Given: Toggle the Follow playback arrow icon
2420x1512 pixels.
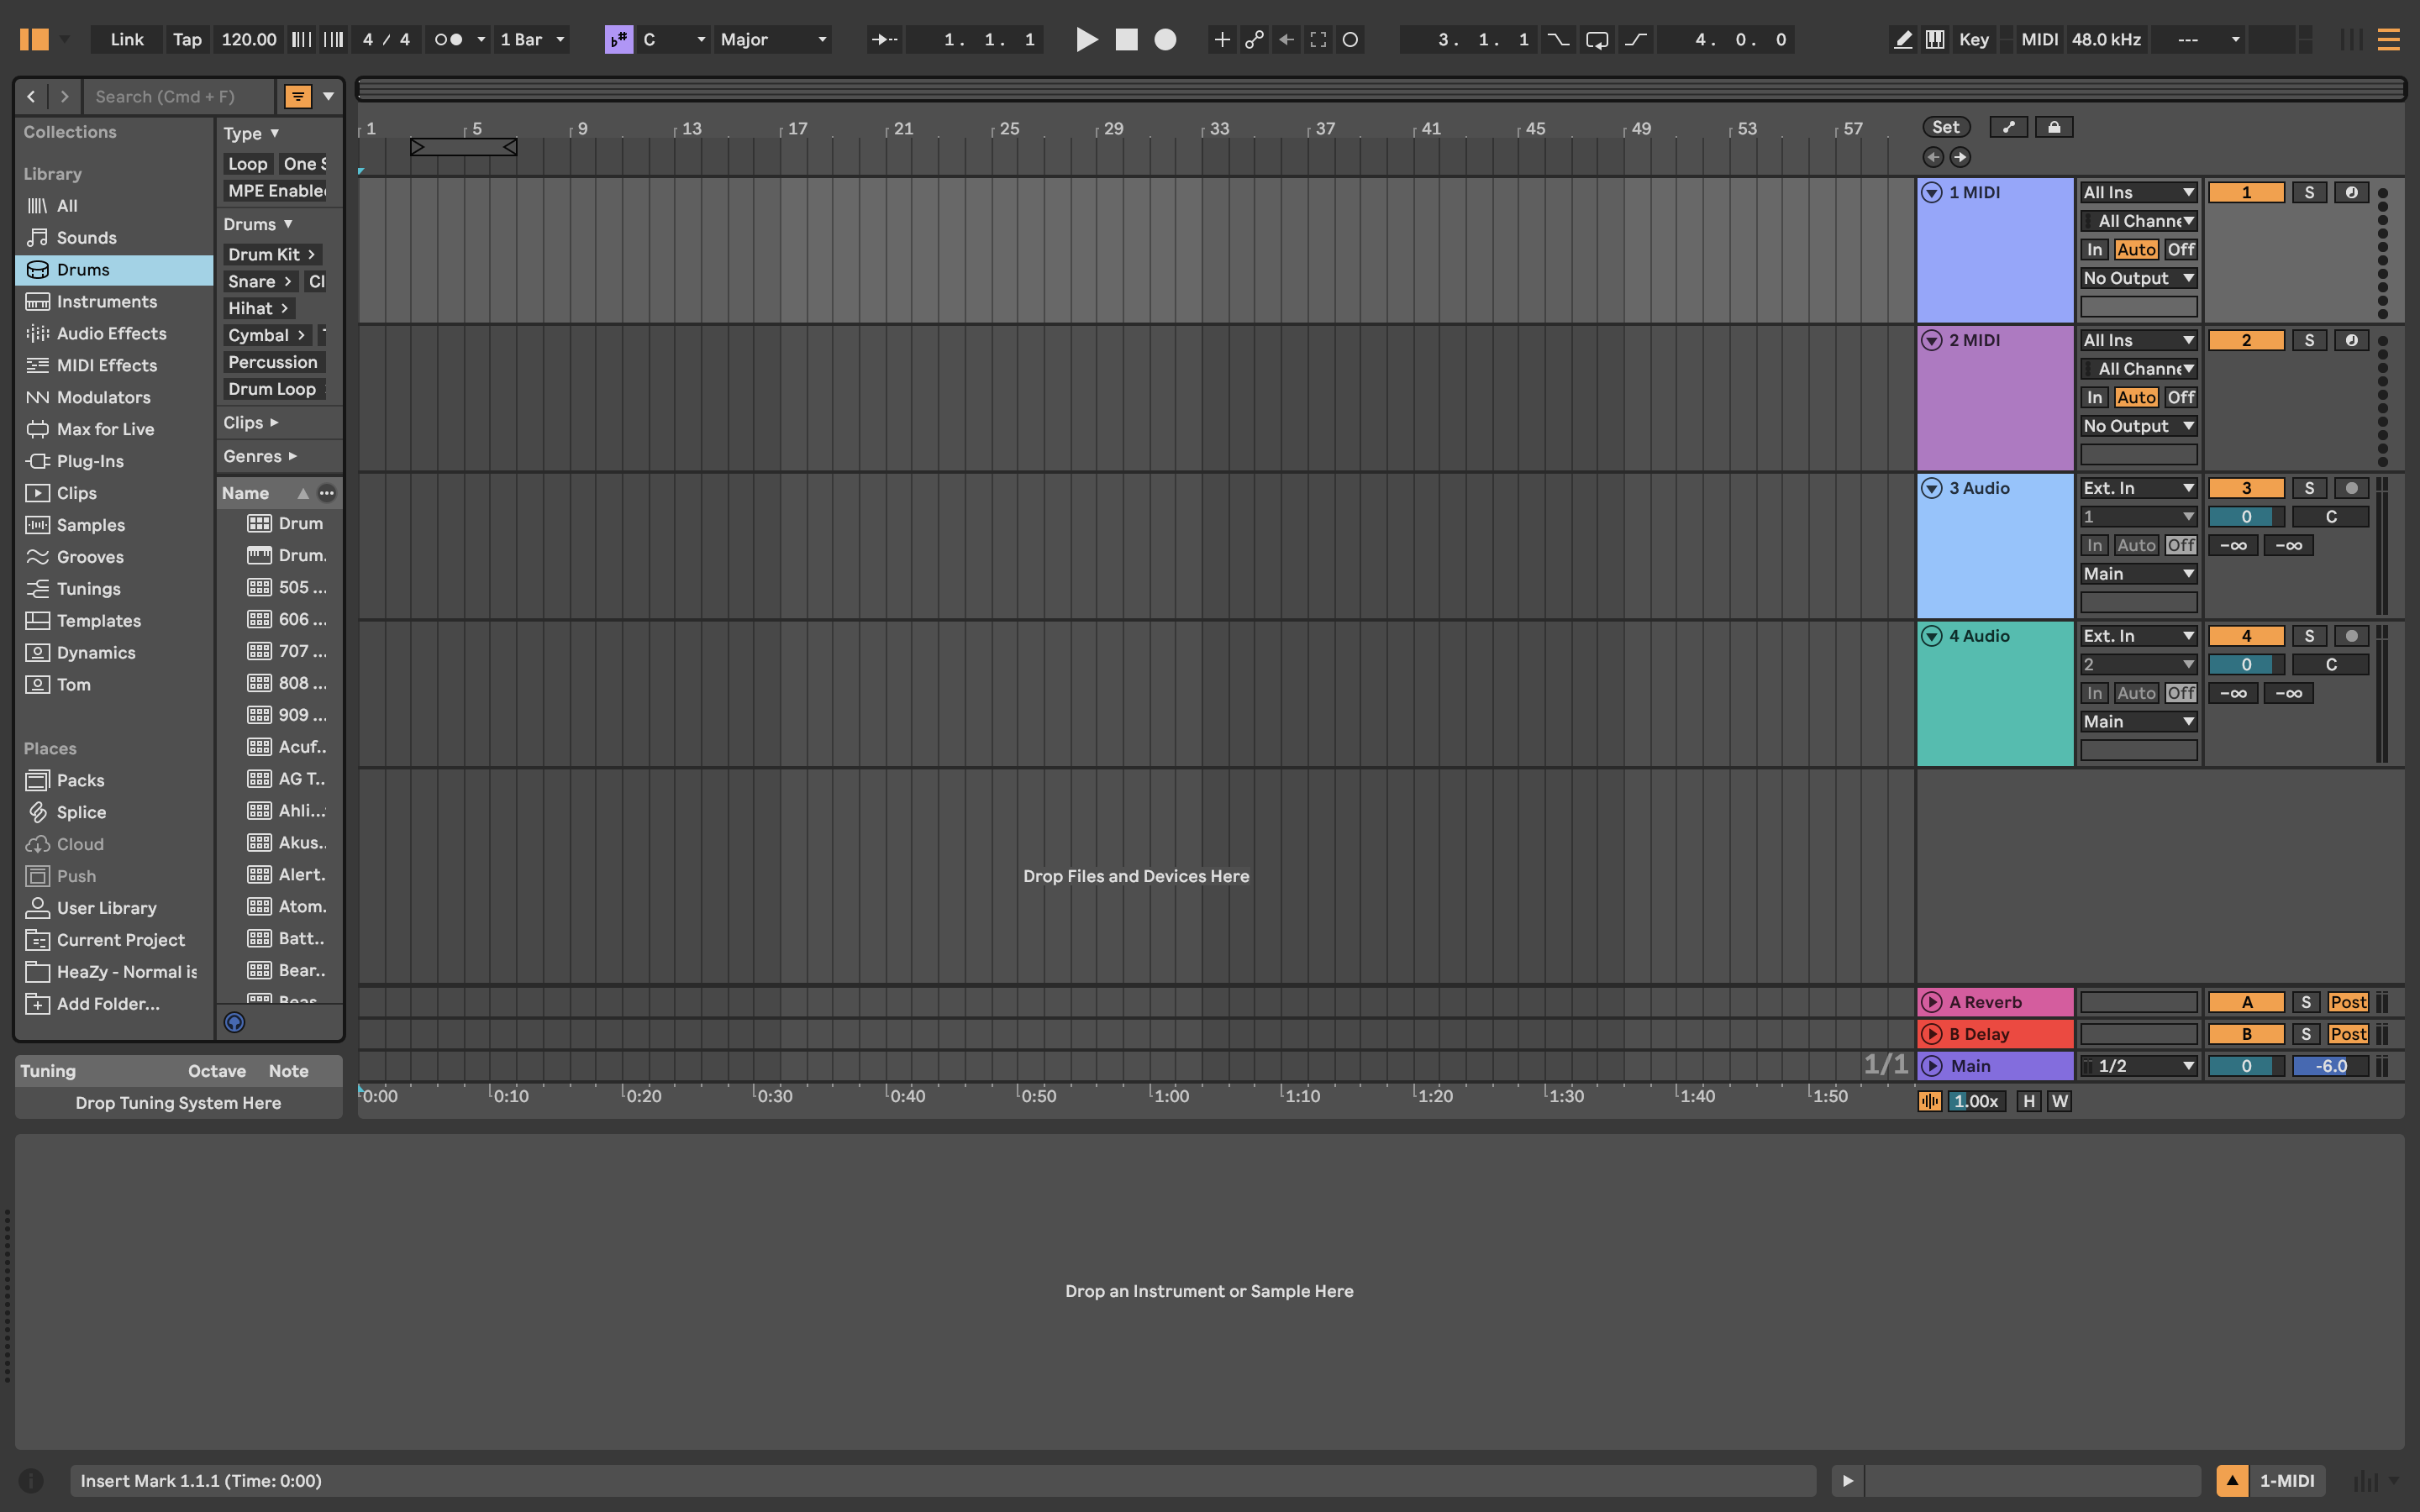Looking at the screenshot, I should tap(884, 39).
